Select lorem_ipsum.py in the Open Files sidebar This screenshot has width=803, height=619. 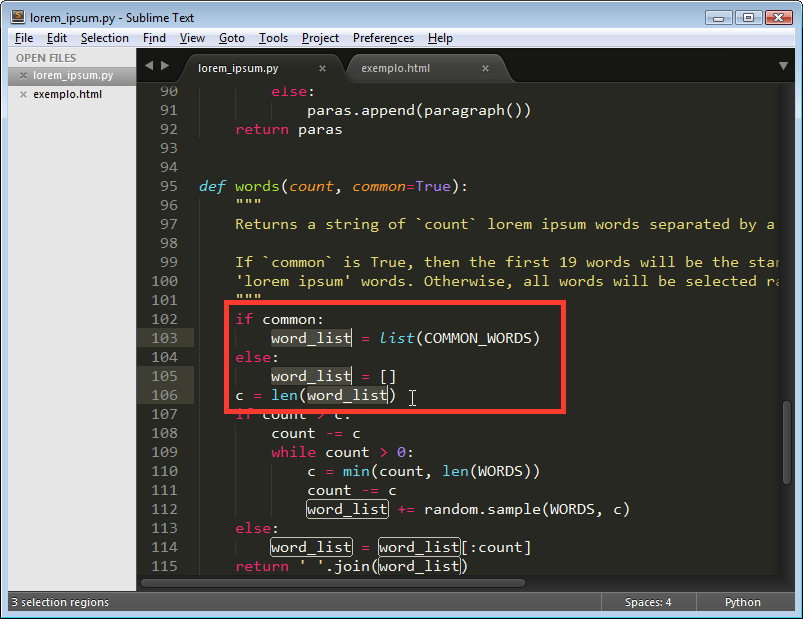(72, 76)
